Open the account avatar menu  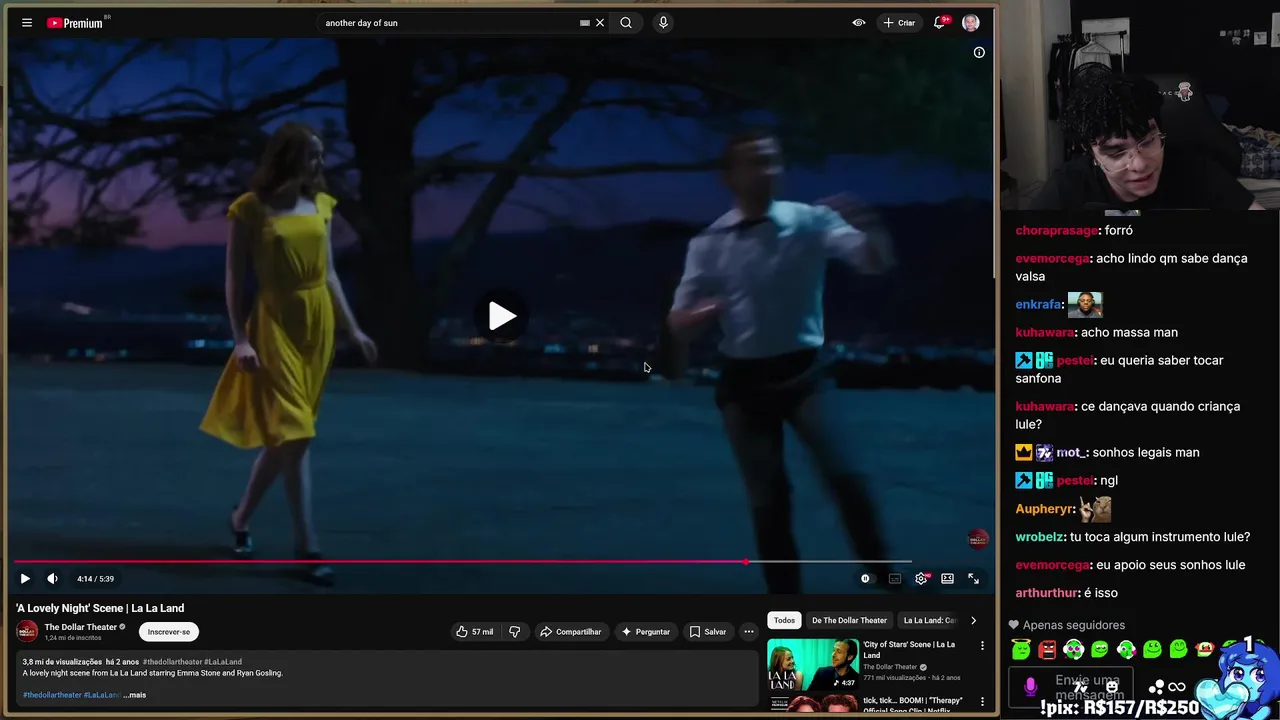click(971, 23)
